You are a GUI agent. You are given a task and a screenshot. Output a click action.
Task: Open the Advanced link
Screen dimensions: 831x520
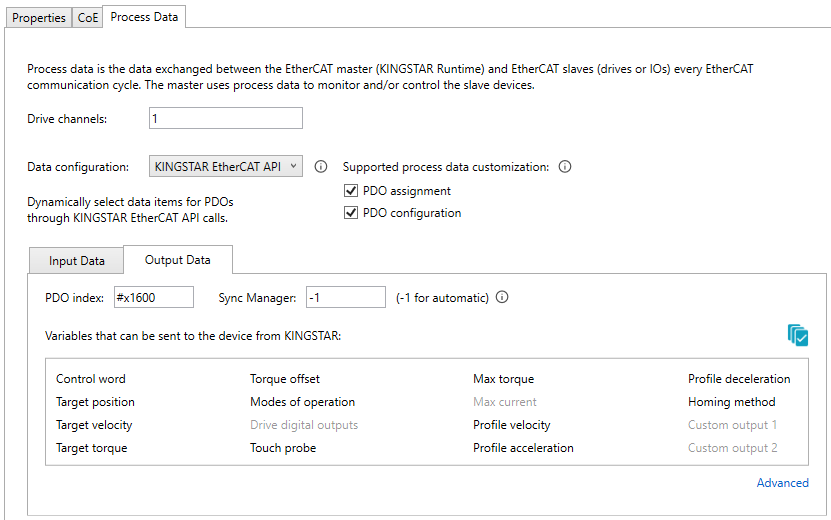782,483
